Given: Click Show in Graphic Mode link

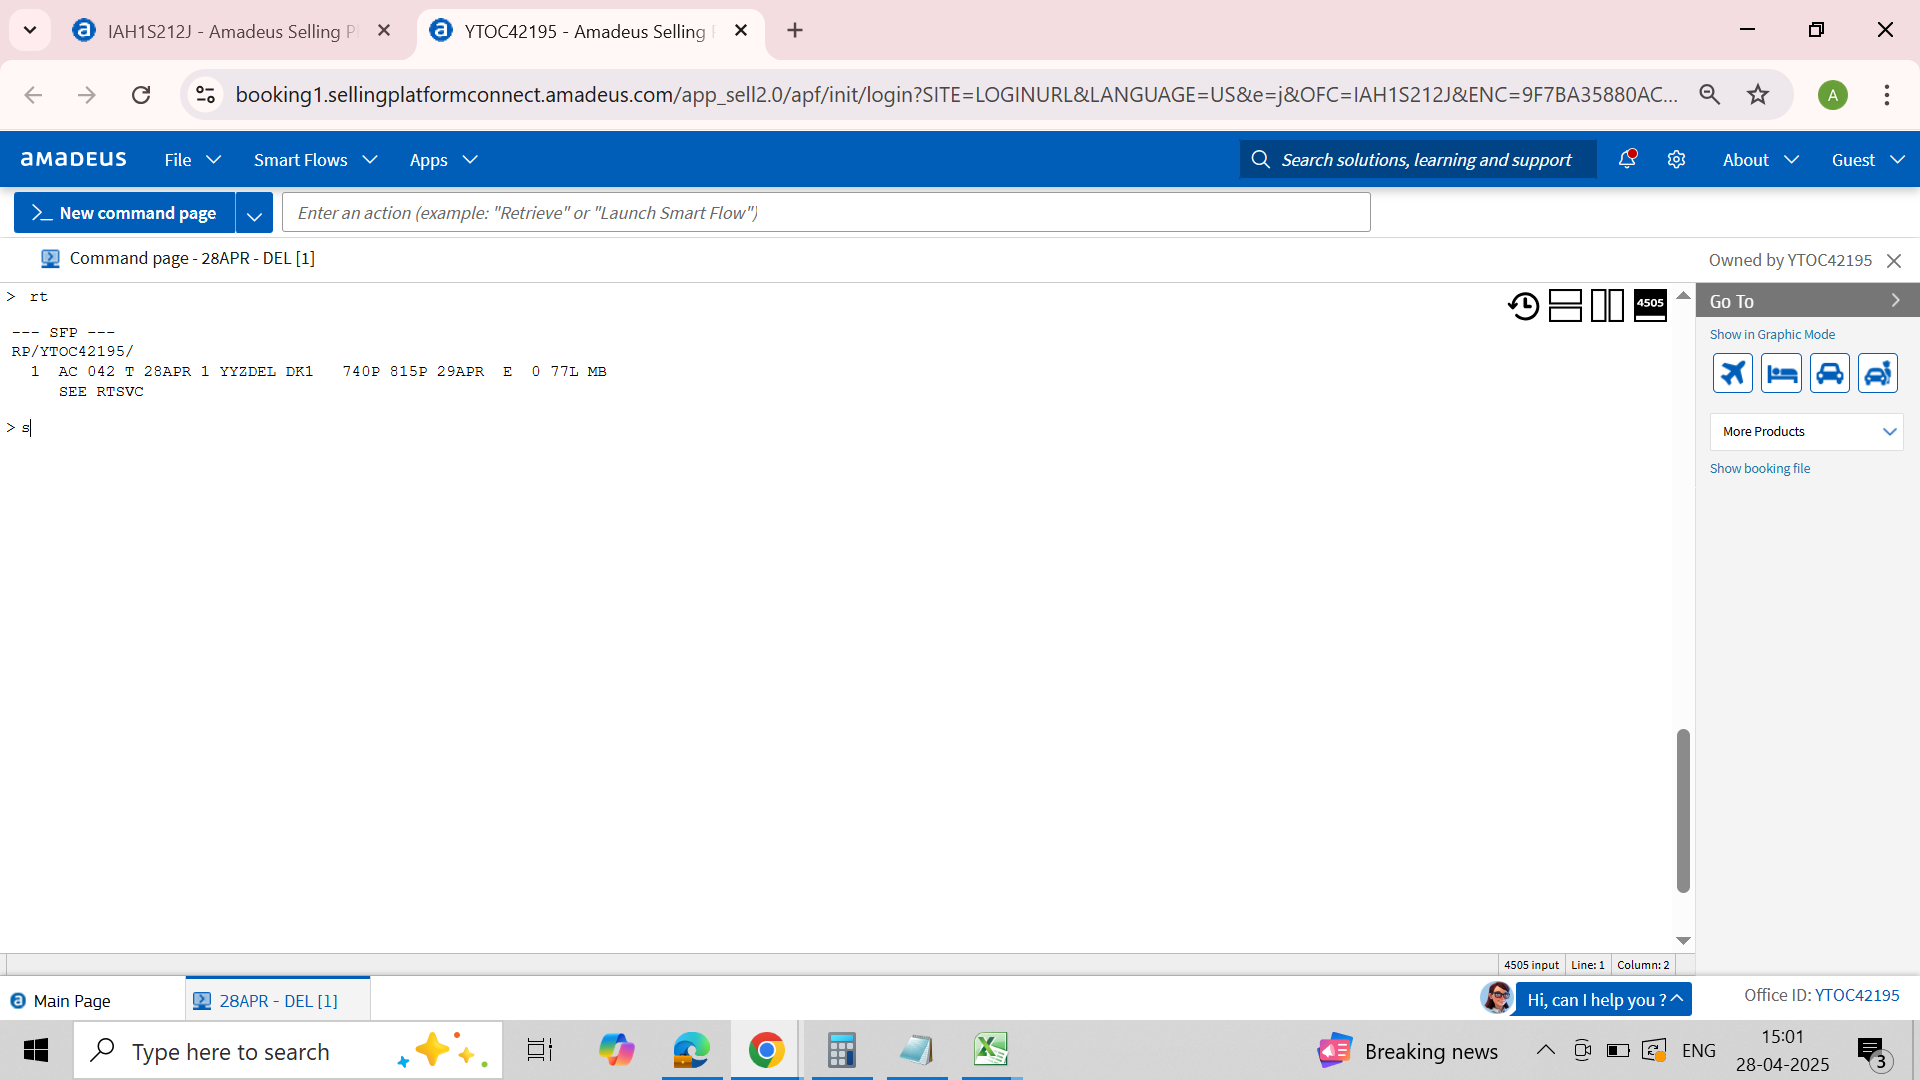Looking at the screenshot, I should click(x=1772, y=335).
